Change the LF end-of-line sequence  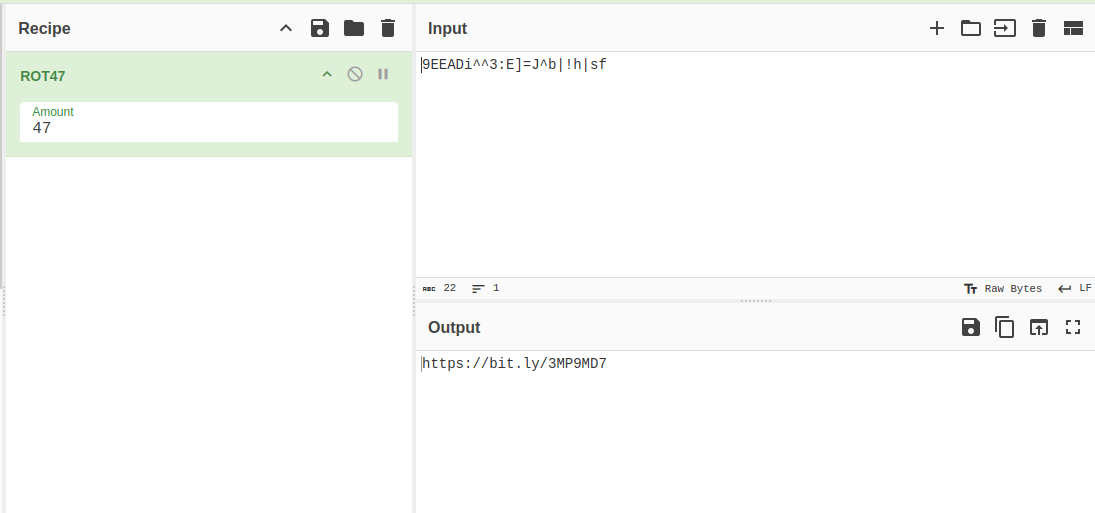pos(1075,288)
